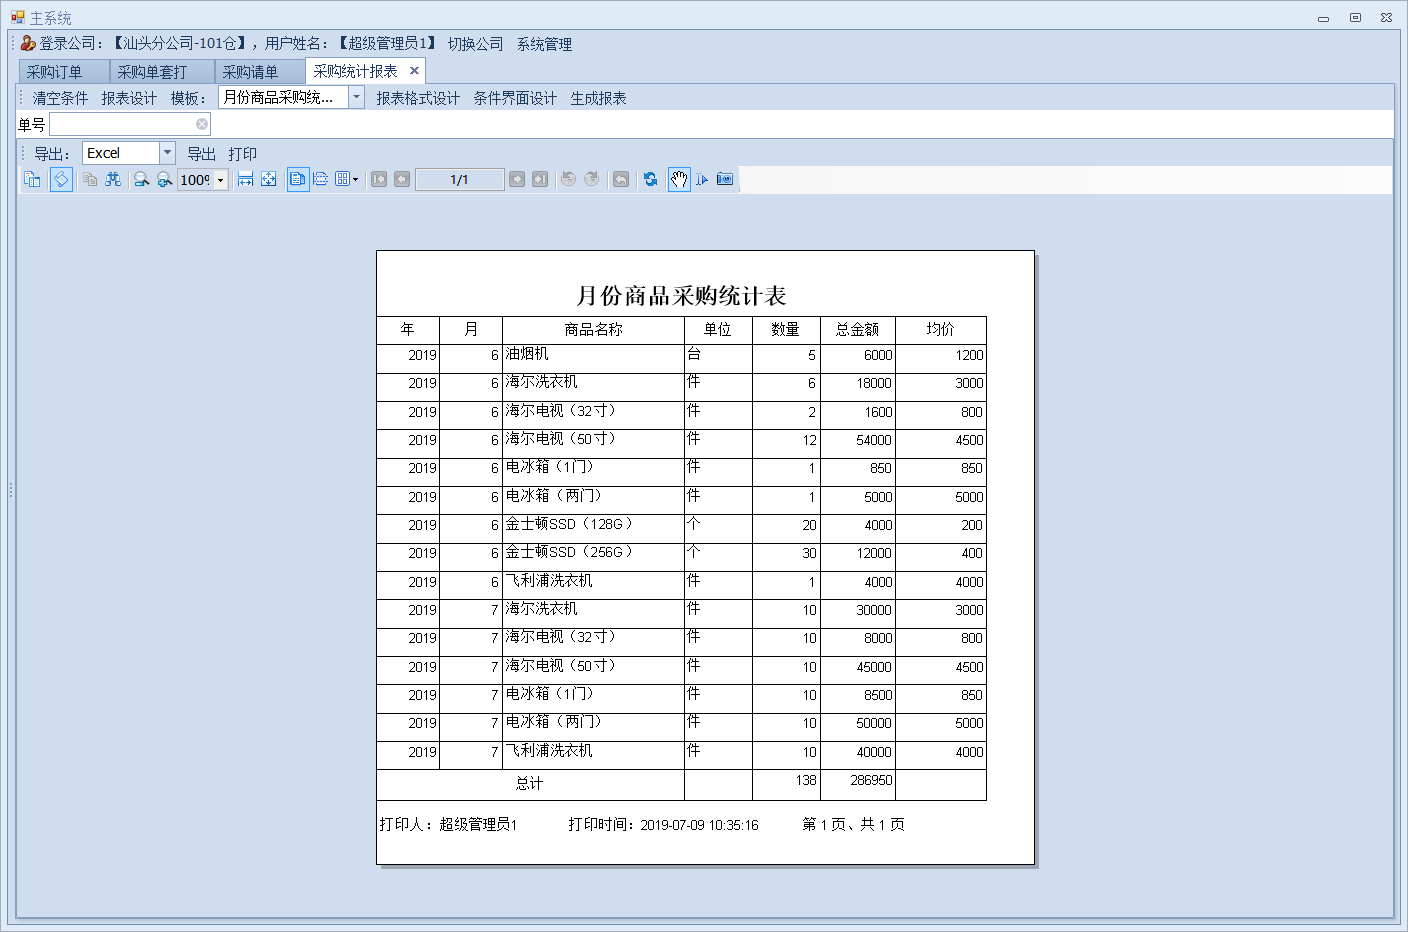Click the undo navigation arrow icon
1408x932 pixels.
coord(568,179)
